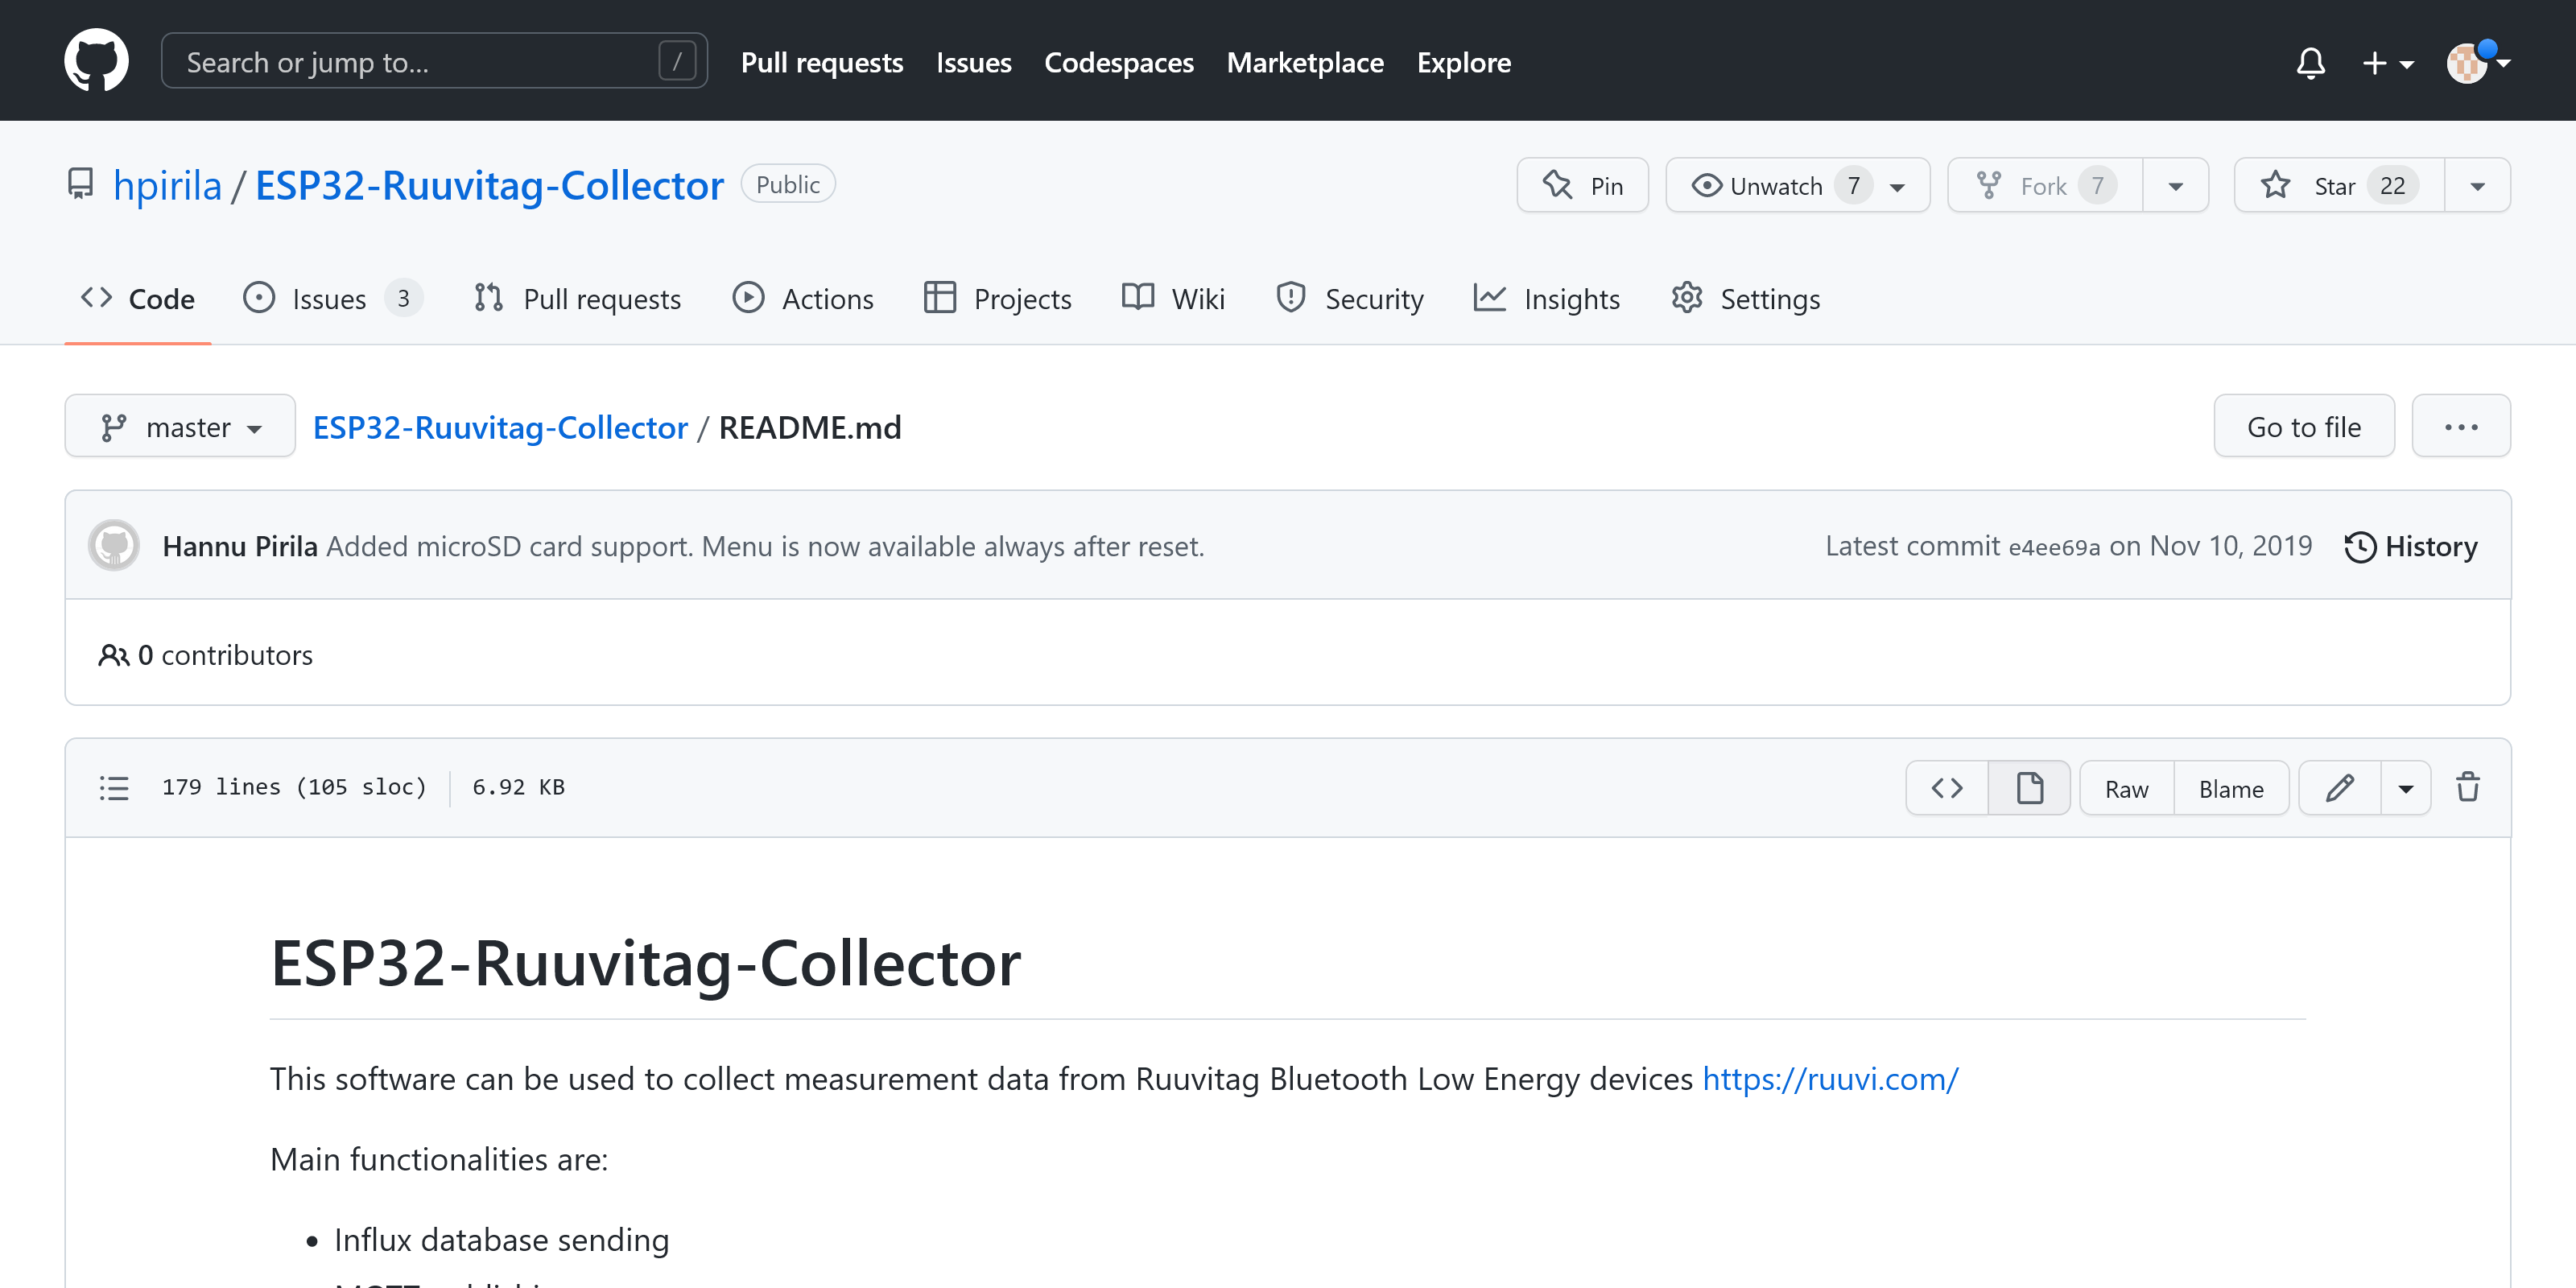Open the ruuvi.com link
Image resolution: width=2576 pixels, height=1288 pixels.
point(1830,1079)
